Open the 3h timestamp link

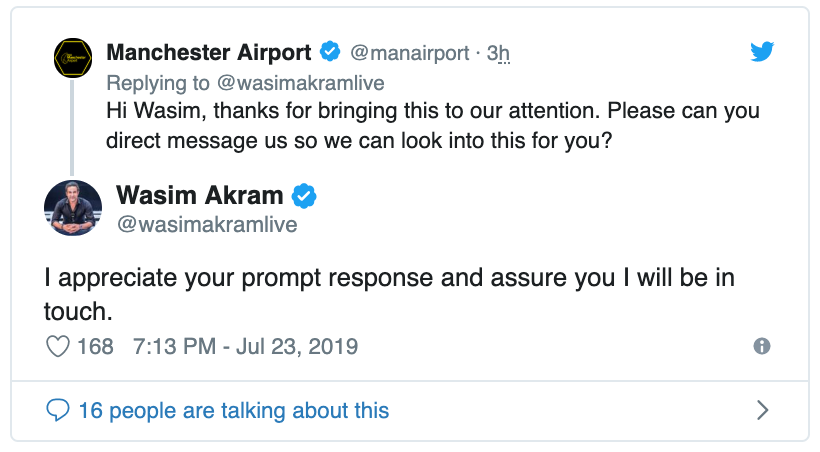click(x=498, y=52)
